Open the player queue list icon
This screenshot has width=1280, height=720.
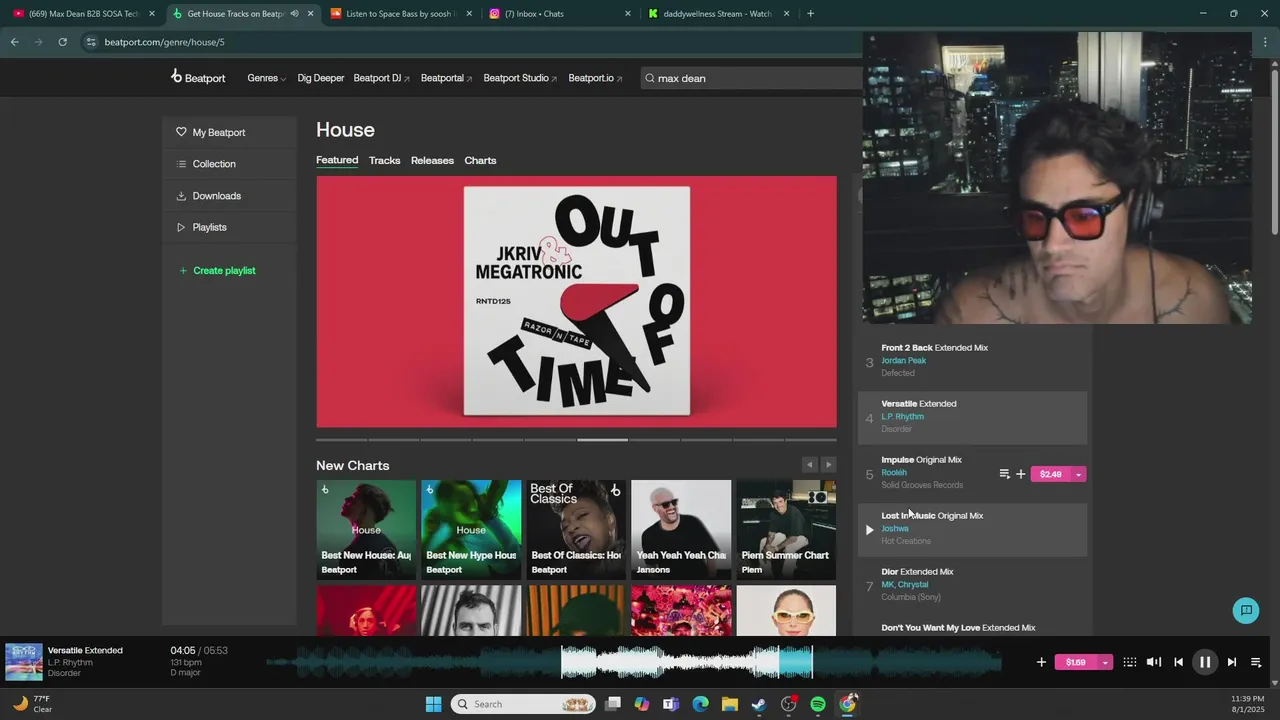click(1256, 662)
